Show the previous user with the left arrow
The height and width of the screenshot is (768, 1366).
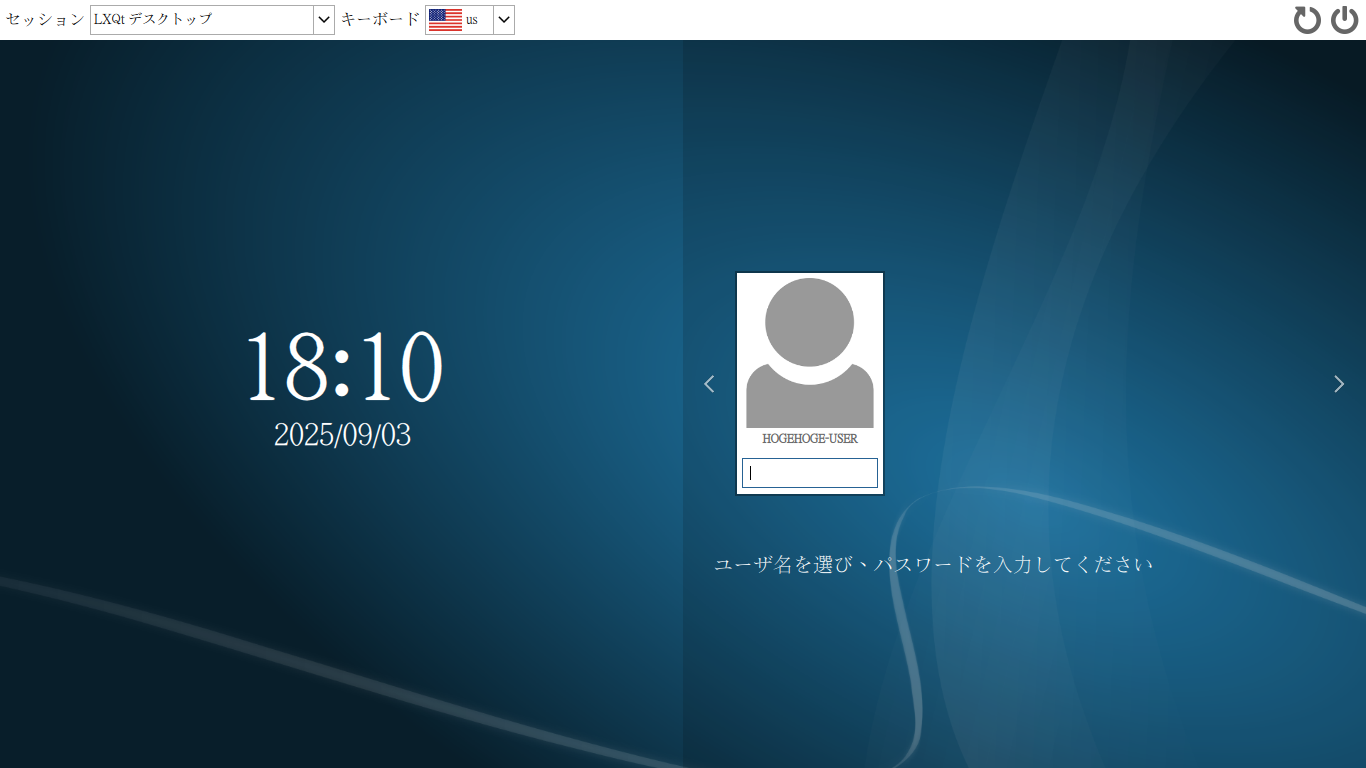pos(709,383)
